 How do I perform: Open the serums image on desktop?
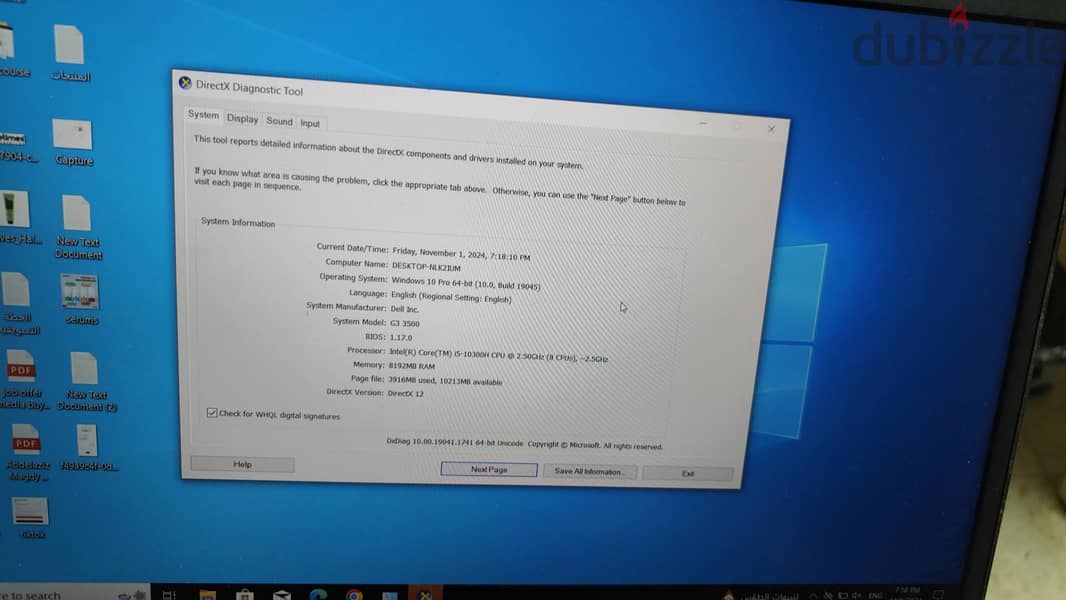point(81,300)
